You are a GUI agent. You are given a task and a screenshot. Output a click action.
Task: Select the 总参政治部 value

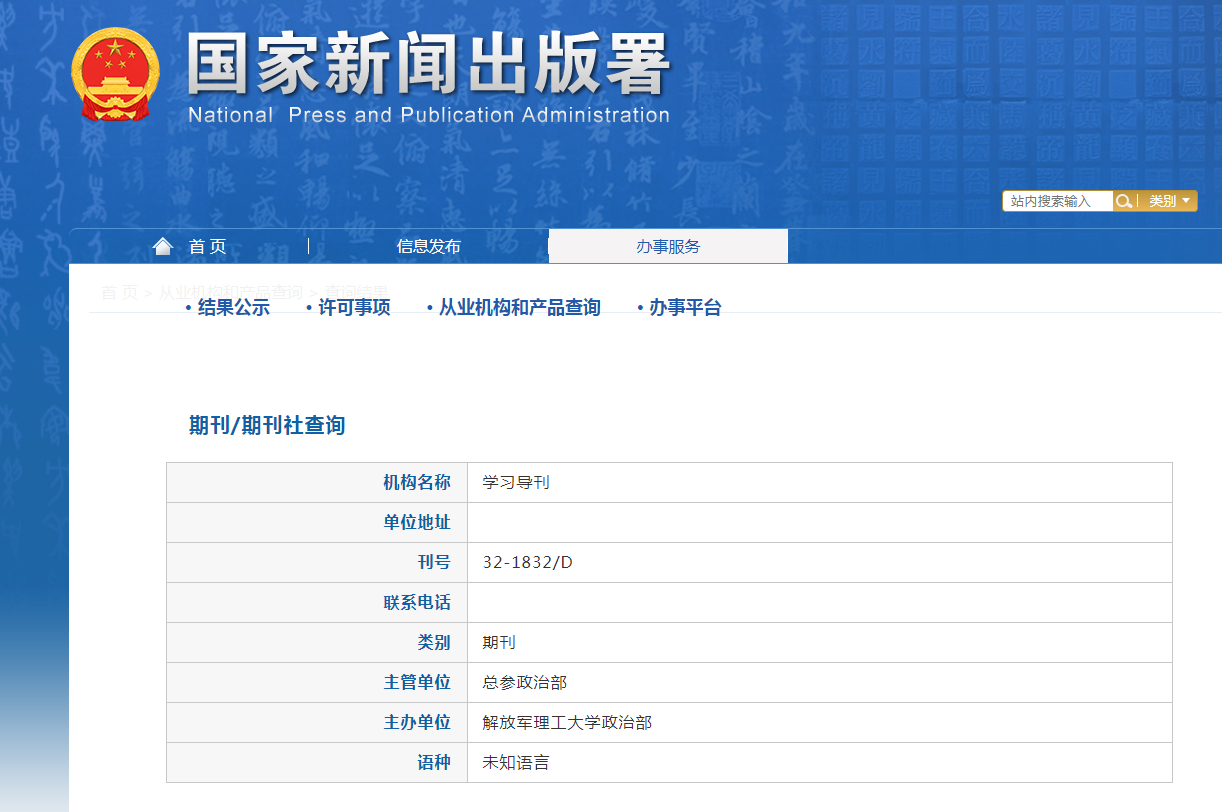[524, 683]
